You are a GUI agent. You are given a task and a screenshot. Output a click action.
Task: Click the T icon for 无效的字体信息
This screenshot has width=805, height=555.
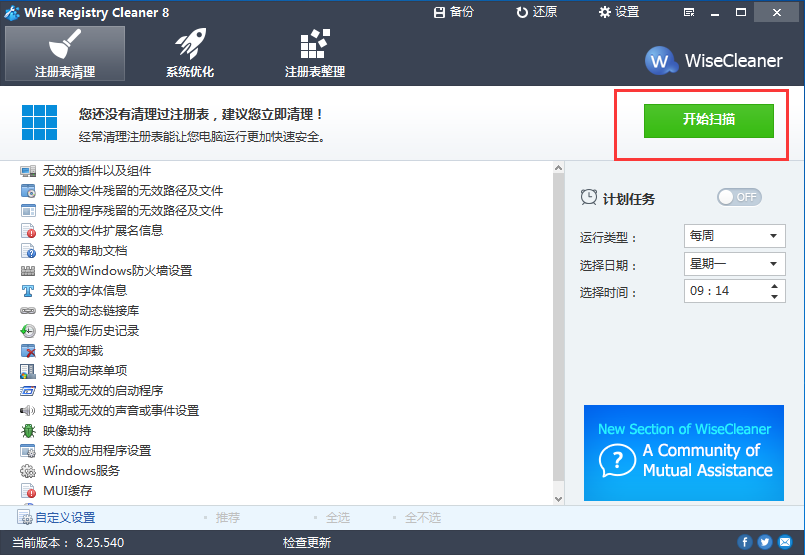pos(28,291)
